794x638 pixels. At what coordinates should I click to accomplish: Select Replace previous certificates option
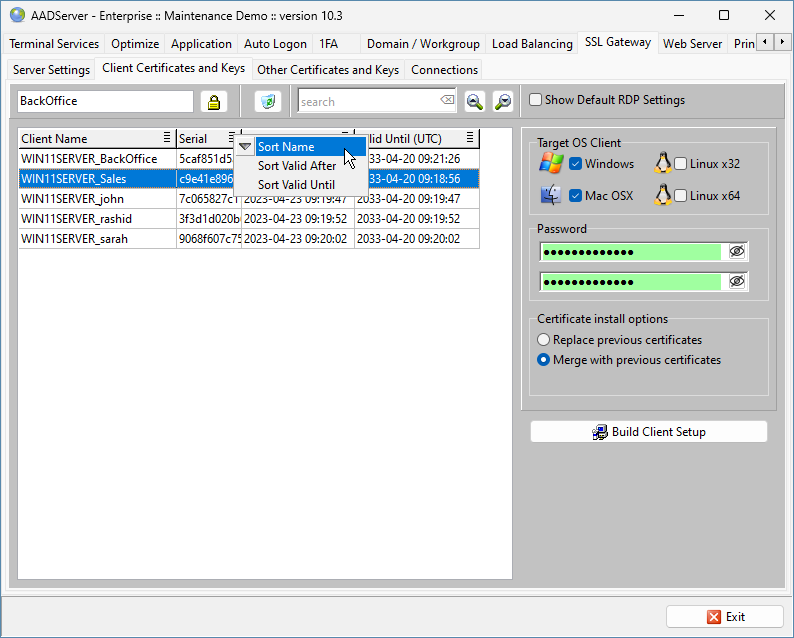[544, 340]
